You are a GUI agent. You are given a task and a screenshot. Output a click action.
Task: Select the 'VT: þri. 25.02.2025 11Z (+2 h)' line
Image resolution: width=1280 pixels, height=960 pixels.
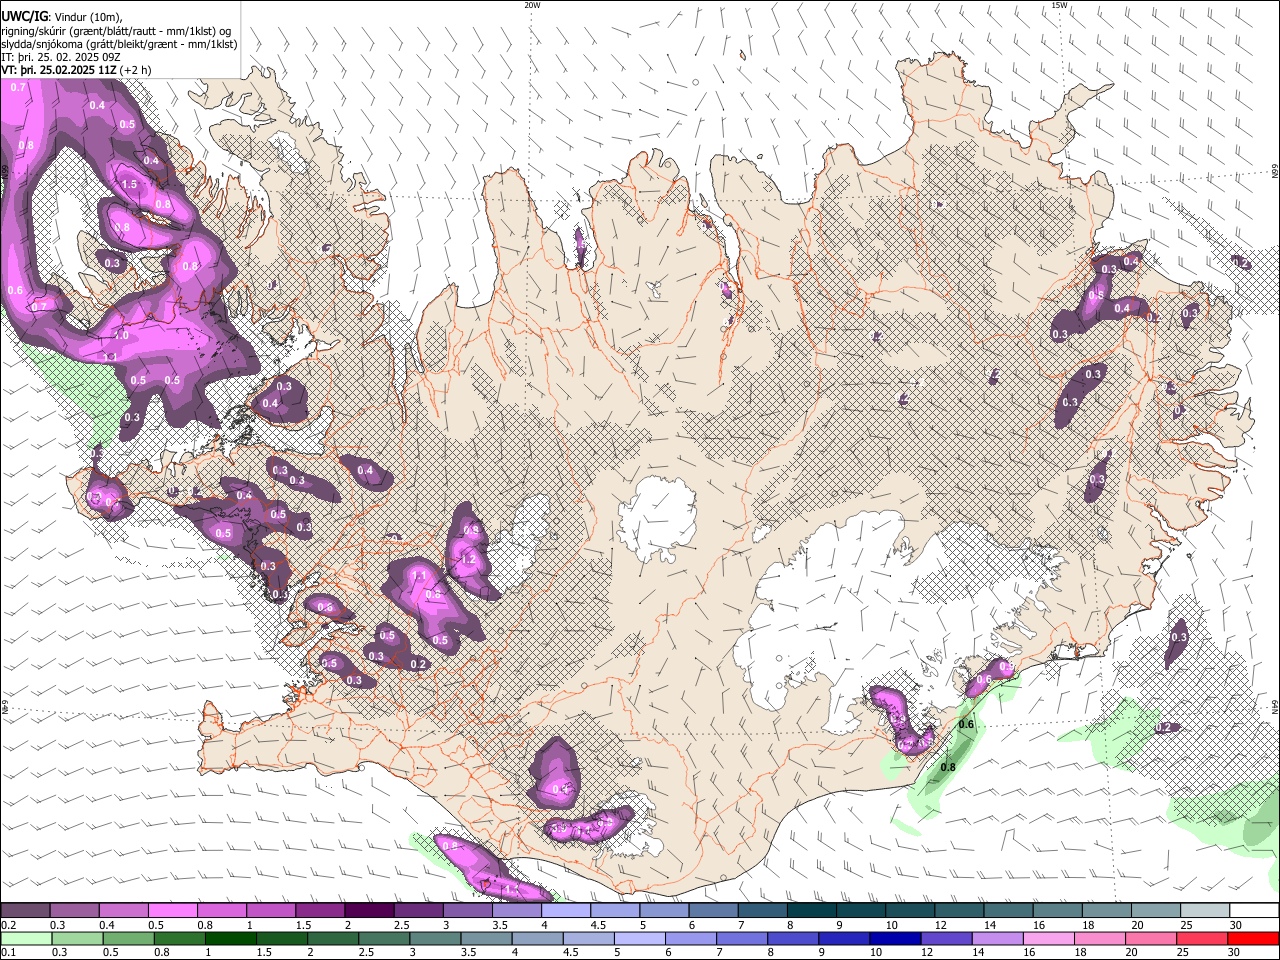[77, 70]
